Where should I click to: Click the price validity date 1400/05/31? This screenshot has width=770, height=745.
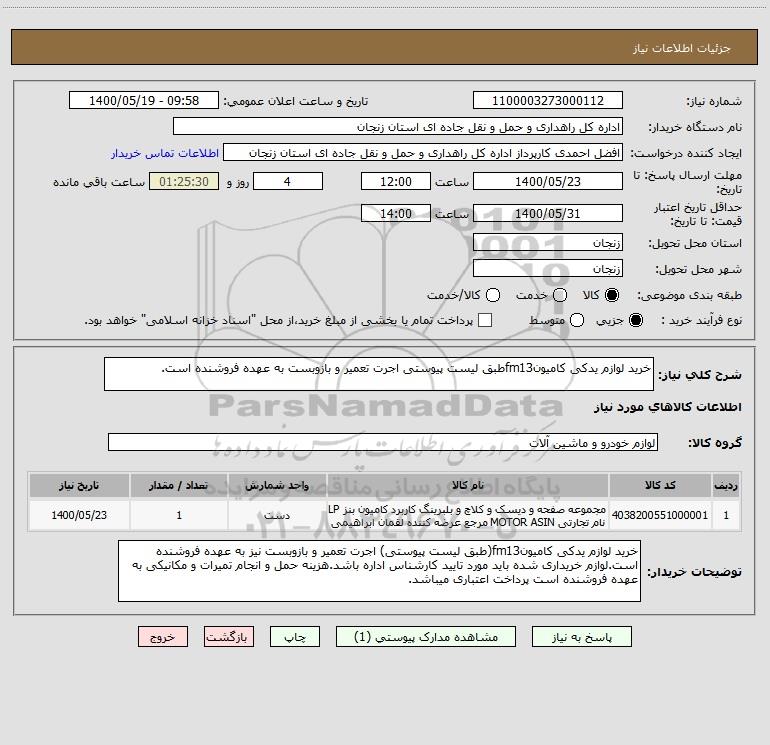548,214
